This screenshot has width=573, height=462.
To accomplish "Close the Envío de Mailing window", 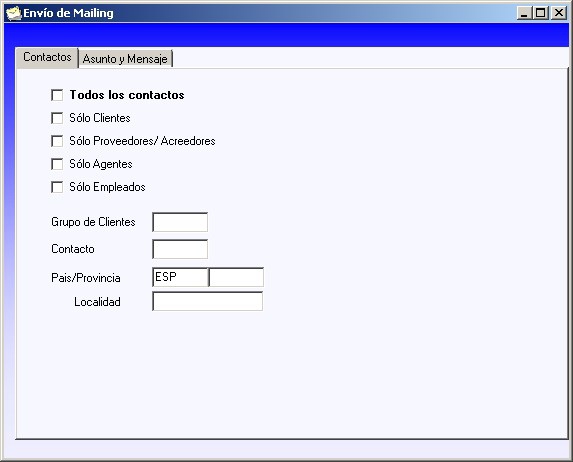I will tap(559, 14).
